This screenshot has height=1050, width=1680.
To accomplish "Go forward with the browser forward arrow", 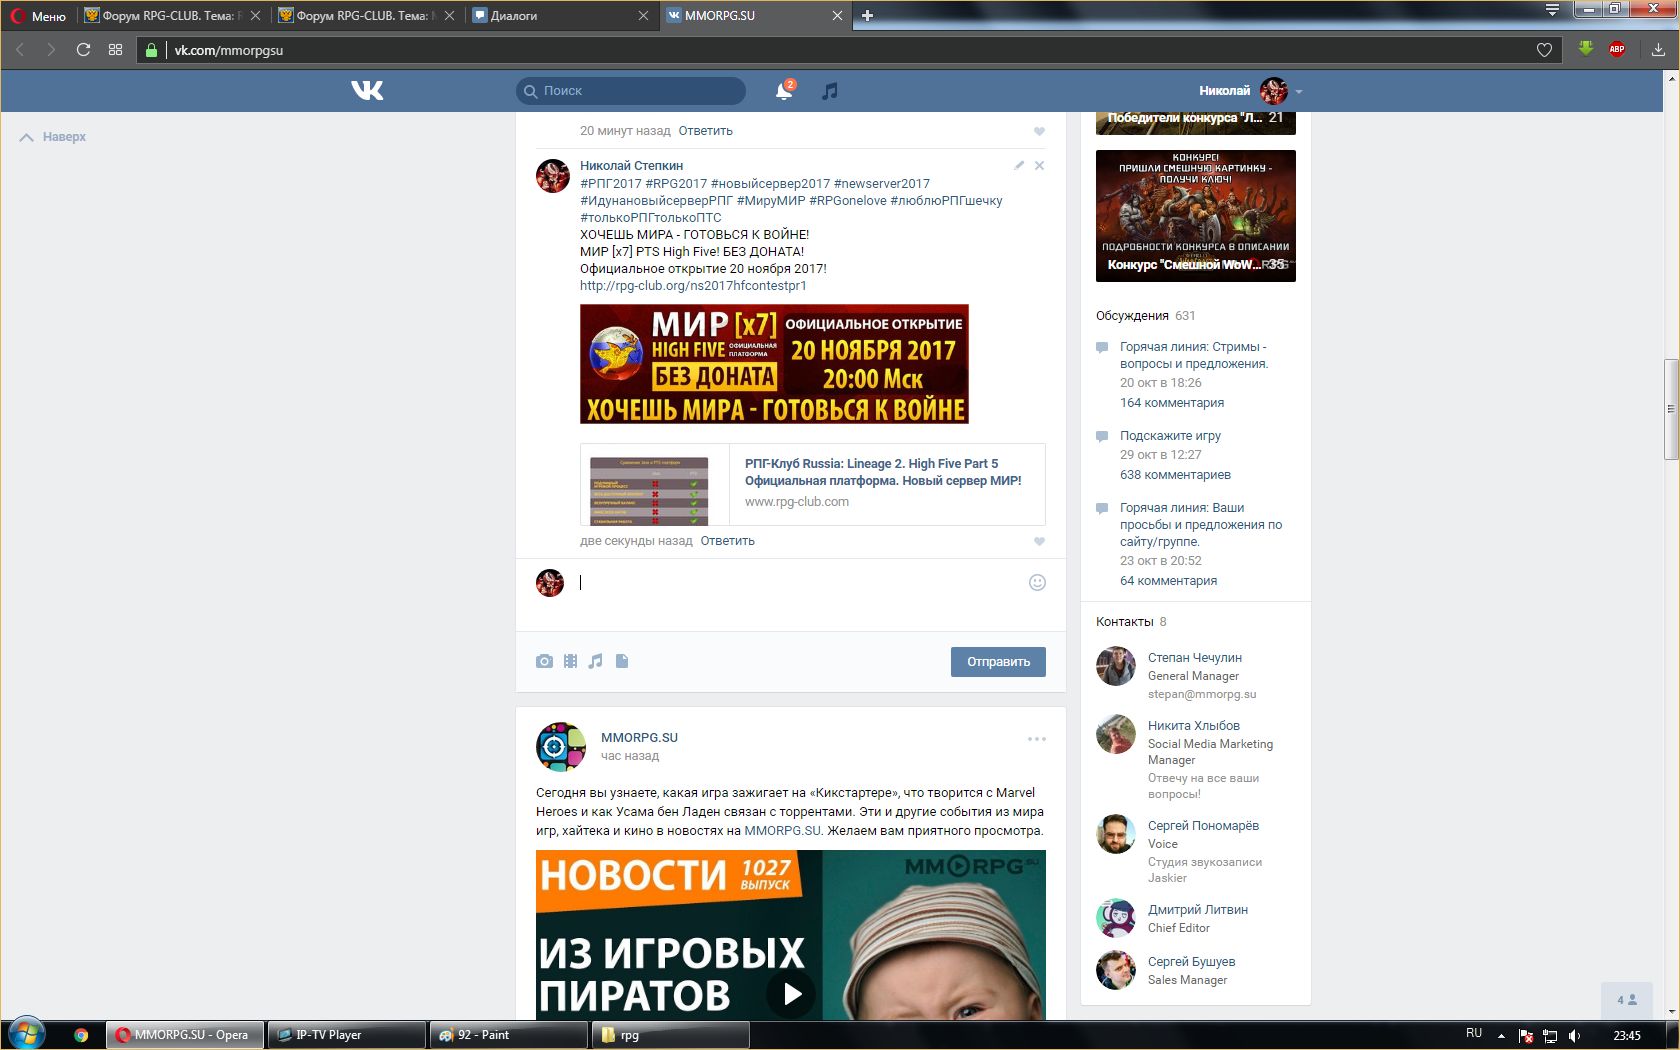I will (51, 49).
